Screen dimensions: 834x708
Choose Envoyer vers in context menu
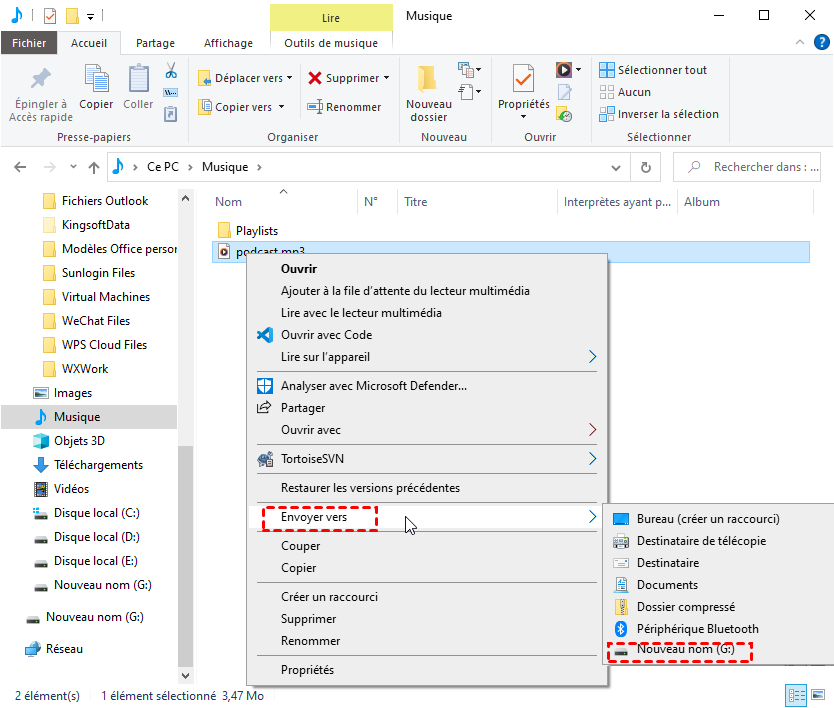(314, 518)
